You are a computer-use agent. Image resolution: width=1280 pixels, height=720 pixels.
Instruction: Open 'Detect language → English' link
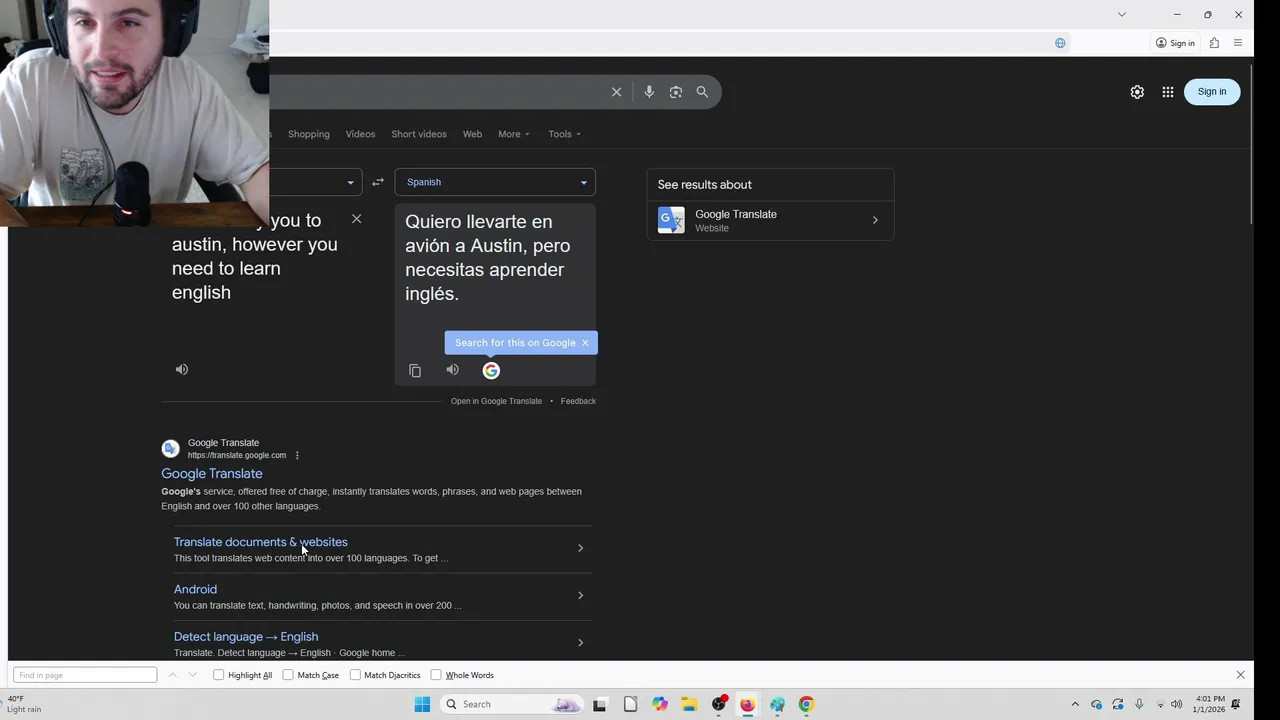tap(246, 637)
